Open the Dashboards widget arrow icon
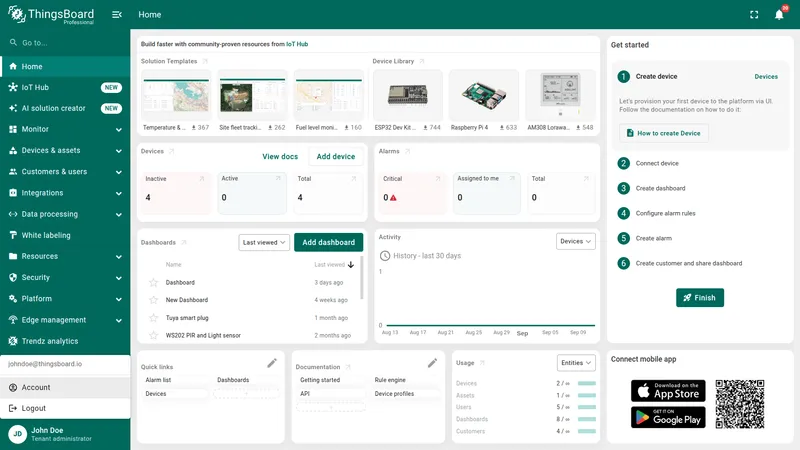The width and height of the screenshot is (800, 450). point(184,242)
